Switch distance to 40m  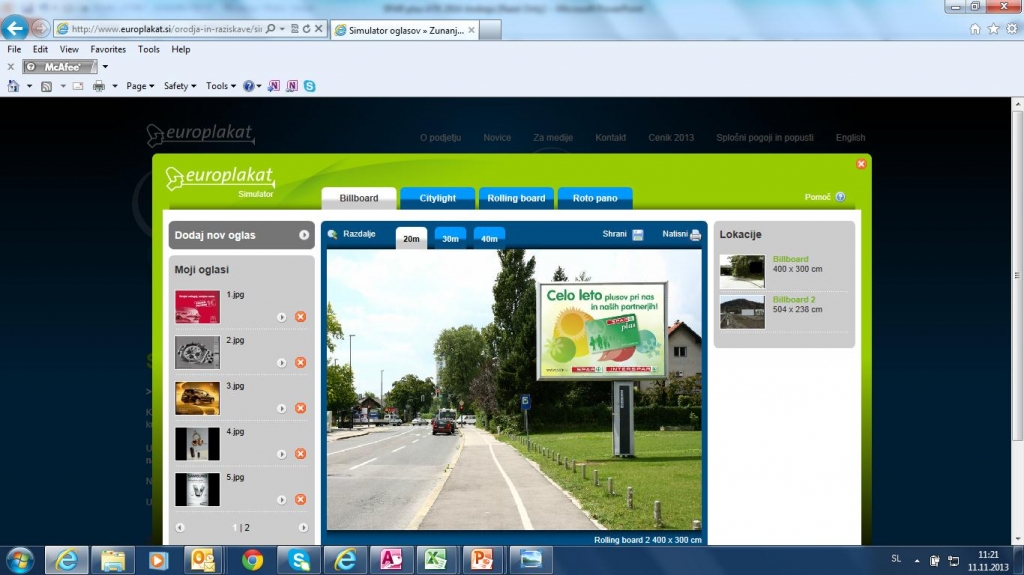pos(489,239)
